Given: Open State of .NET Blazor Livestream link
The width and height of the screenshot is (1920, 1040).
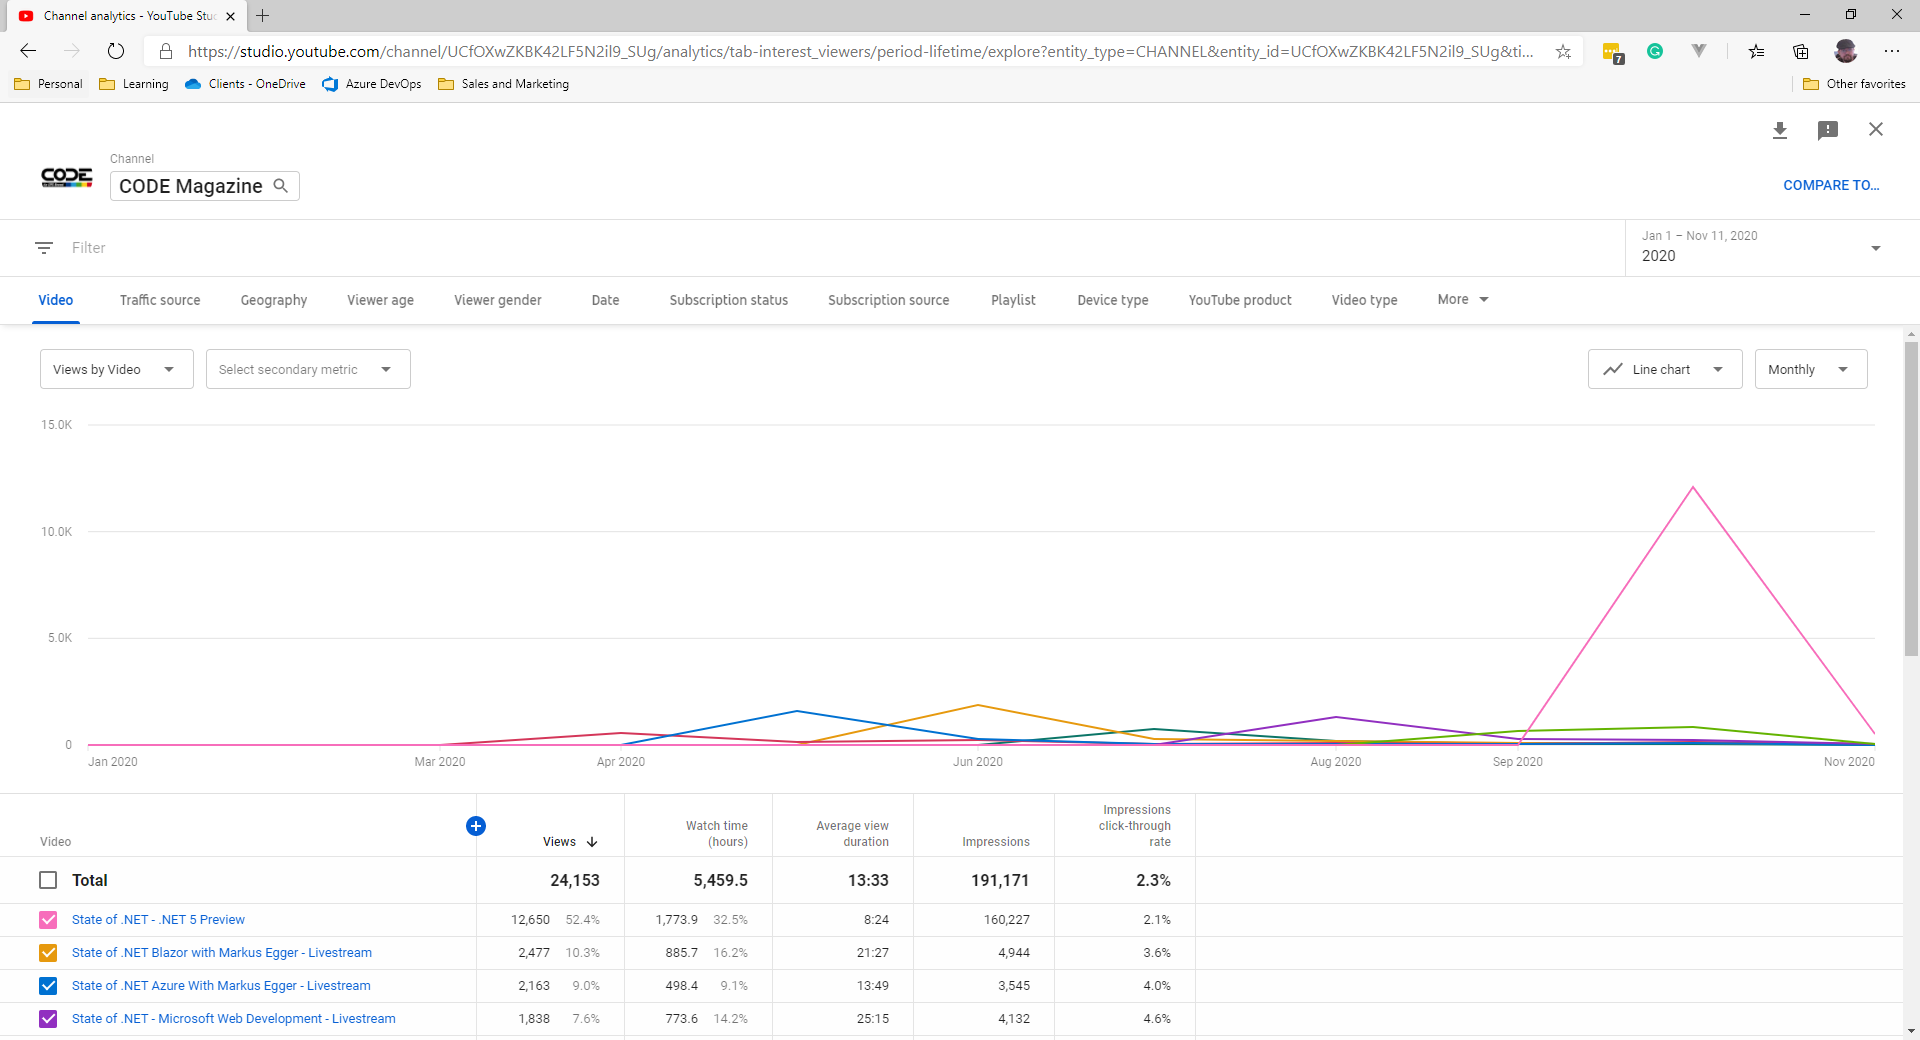Looking at the screenshot, I should pyautogui.click(x=222, y=953).
